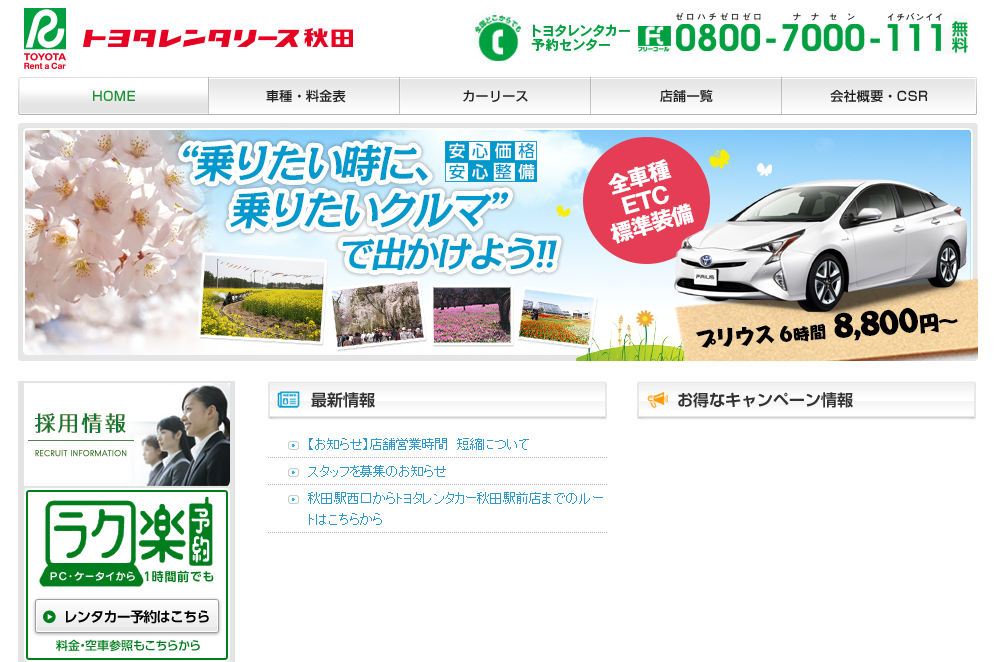Screen dimensions: 1000x662
Task: Click the red 全車種ETC標準装備 badge
Action: (647, 200)
